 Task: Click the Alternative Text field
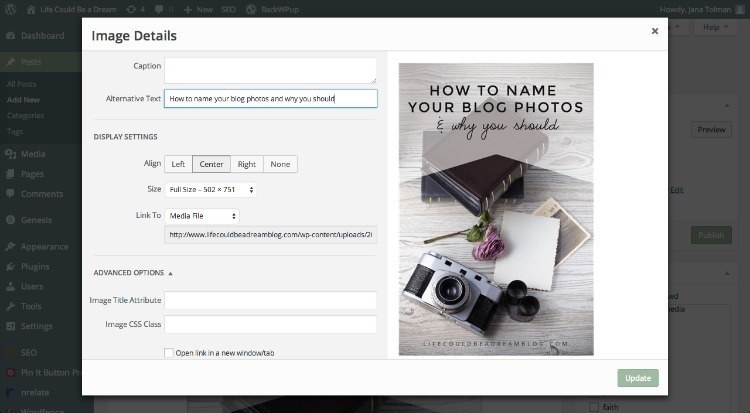pos(271,99)
